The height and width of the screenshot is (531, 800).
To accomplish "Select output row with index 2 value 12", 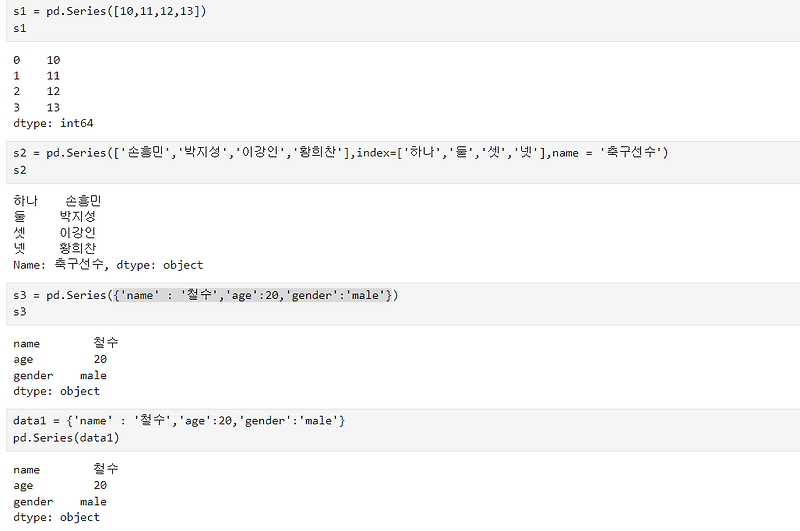I will coord(37,92).
